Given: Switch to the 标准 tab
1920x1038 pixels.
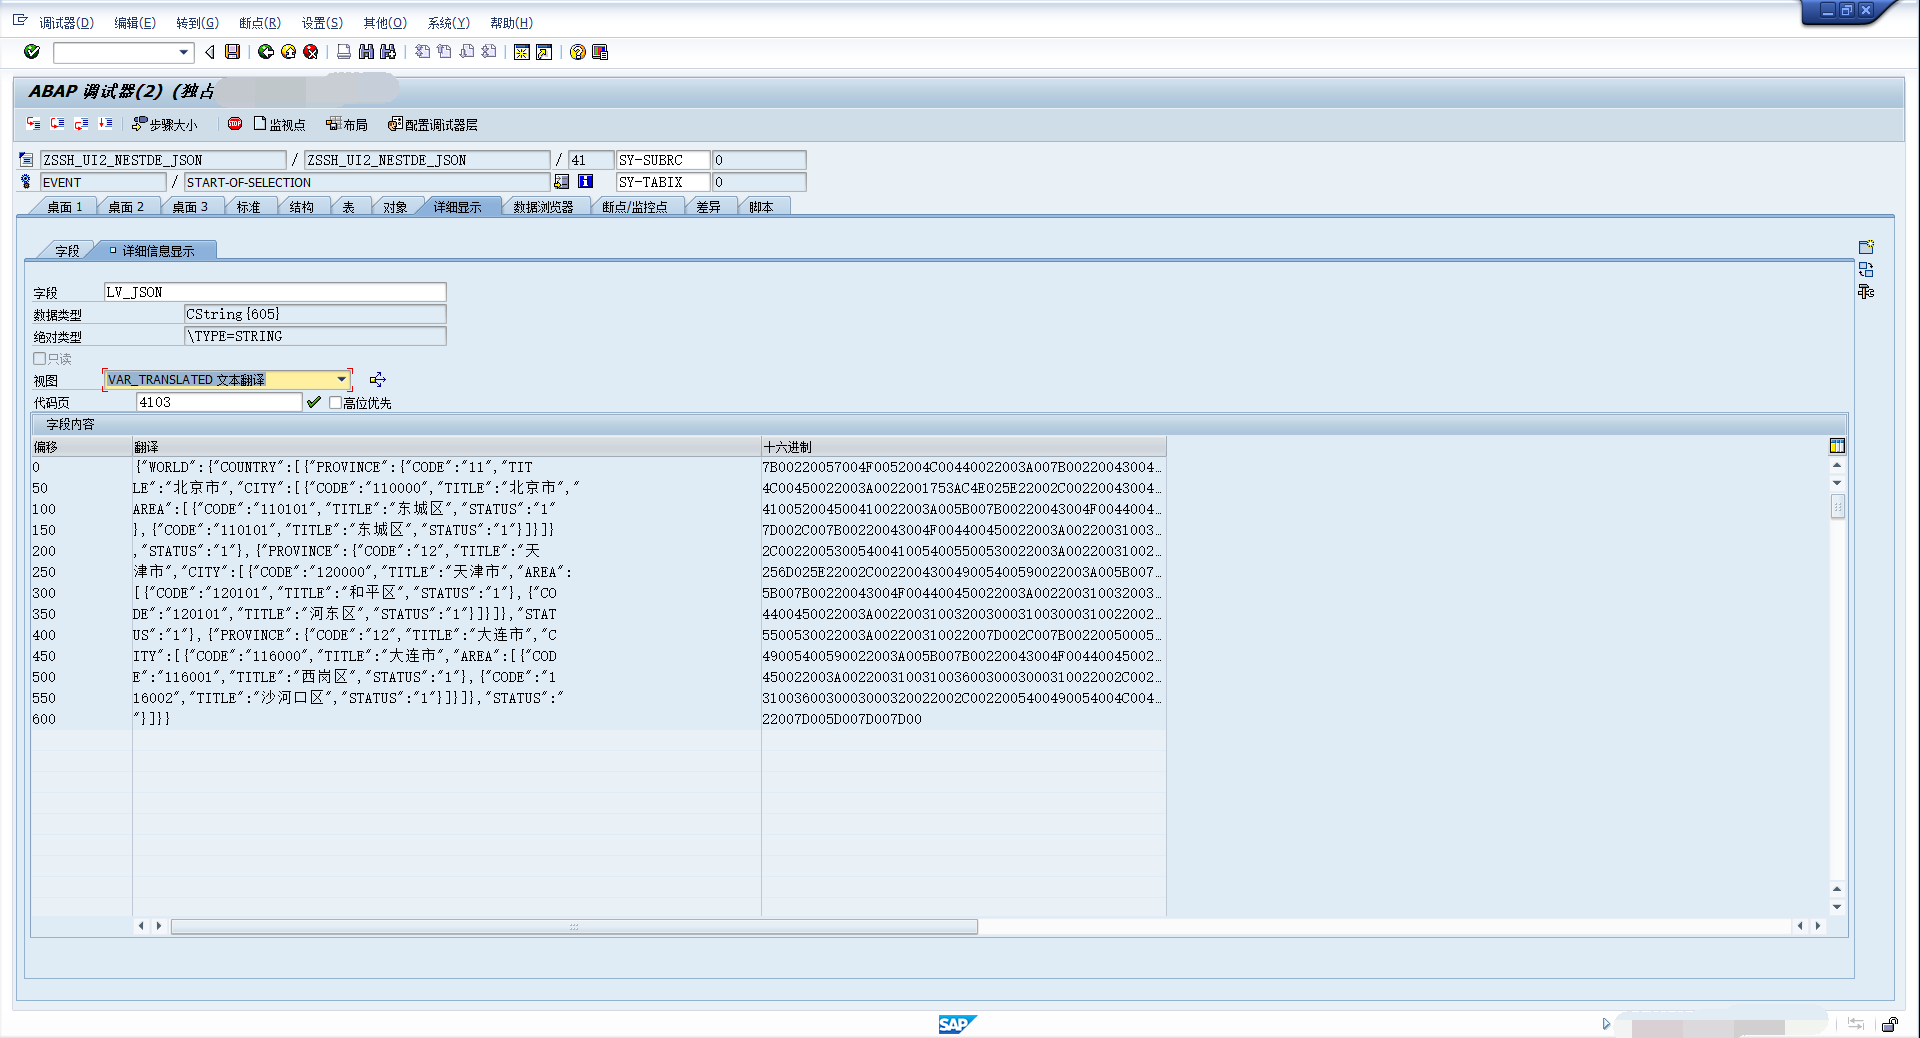Looking at the screenshot, I should [248, 207].
